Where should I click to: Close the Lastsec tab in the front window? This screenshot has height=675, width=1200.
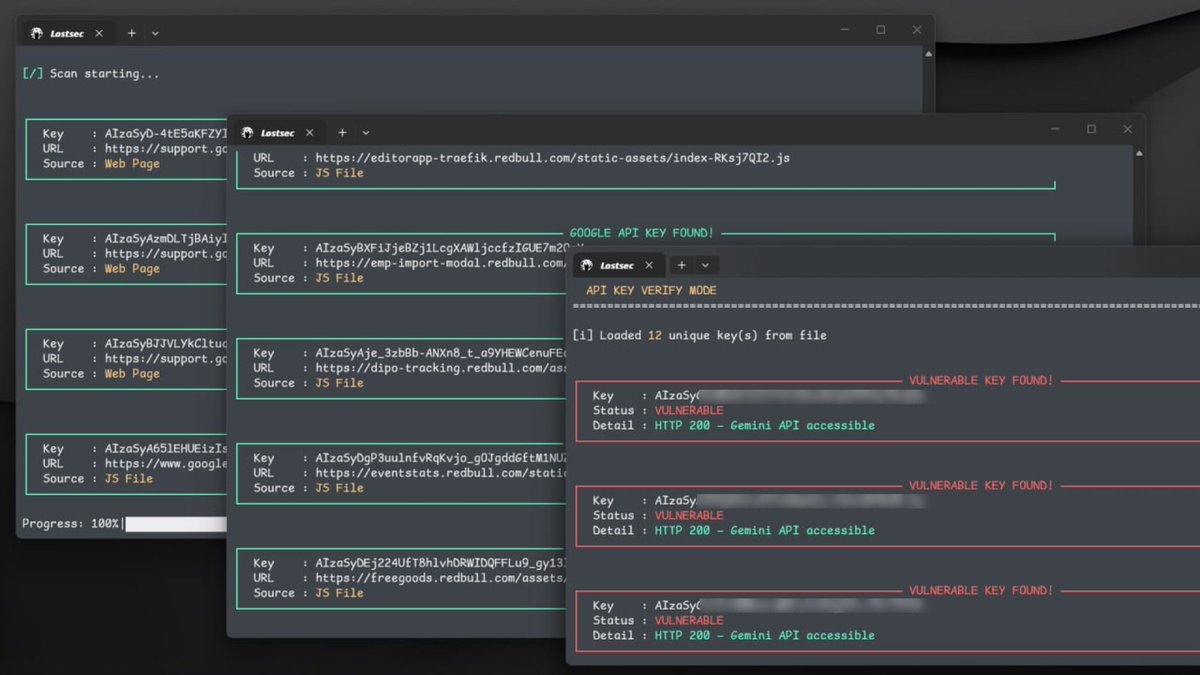649,265
